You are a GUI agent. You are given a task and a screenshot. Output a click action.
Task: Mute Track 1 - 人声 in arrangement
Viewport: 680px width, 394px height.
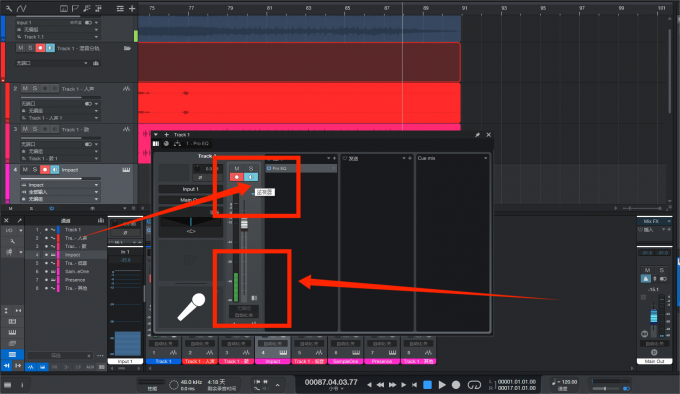(x=25, y=88)
